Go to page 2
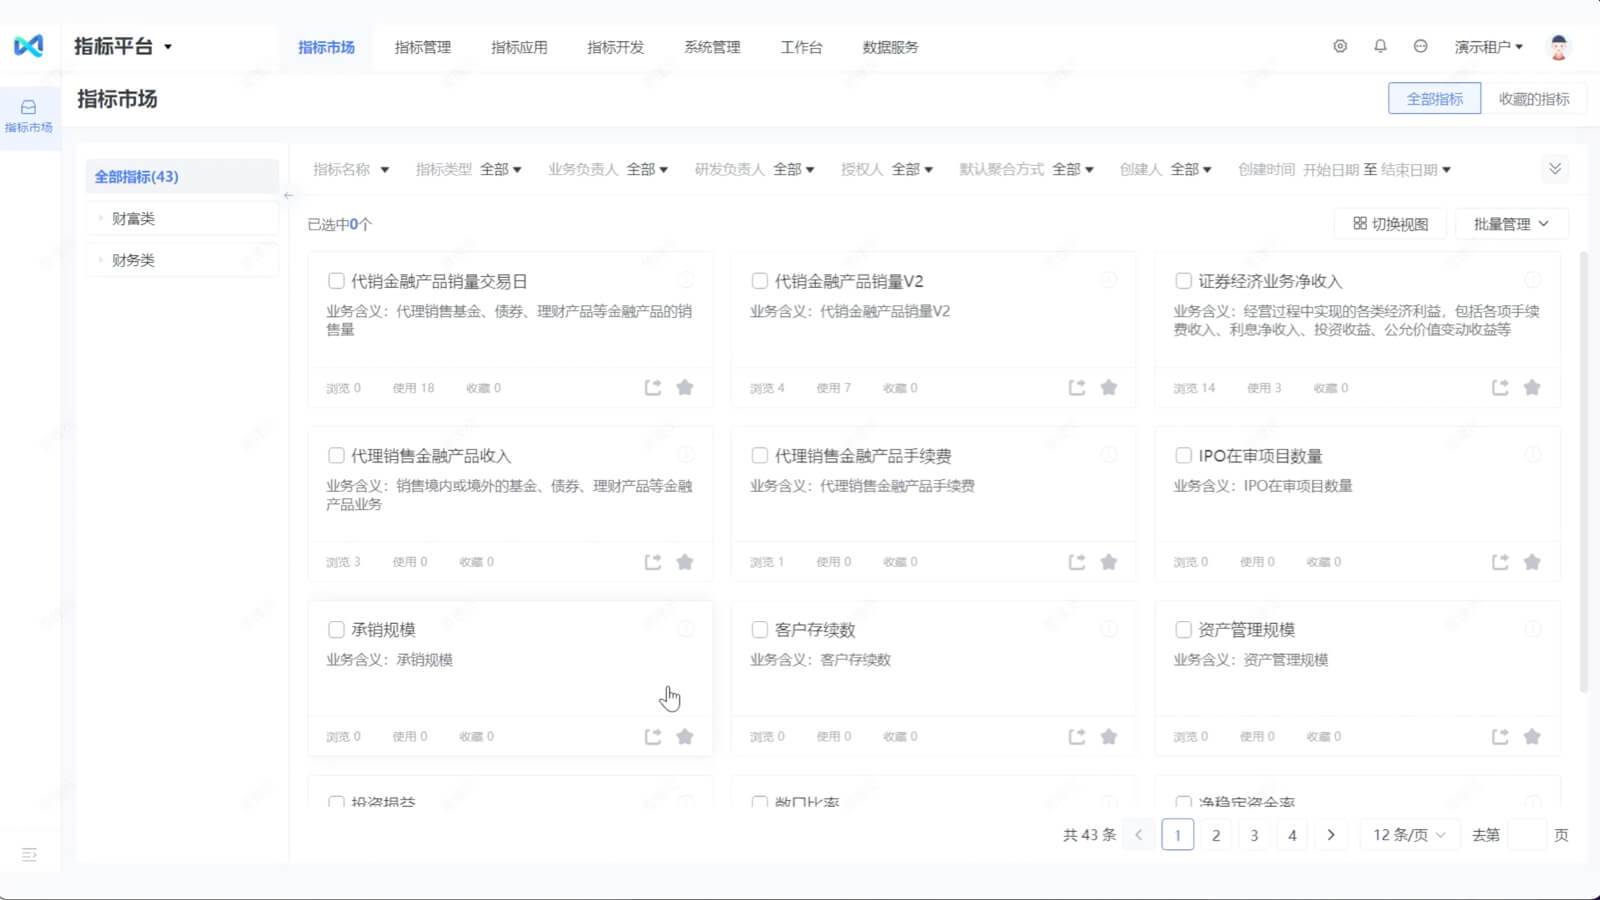The height and width of the screenshot is (900, 1600). click(1216, 835)
